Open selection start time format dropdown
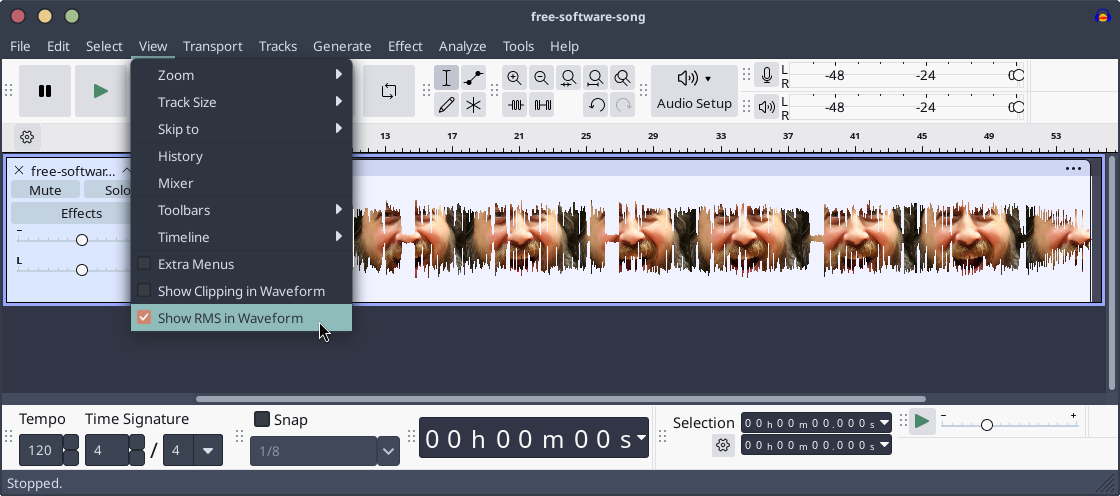Viewport: 1120px width, 496px height. click(x=884, y=422)
